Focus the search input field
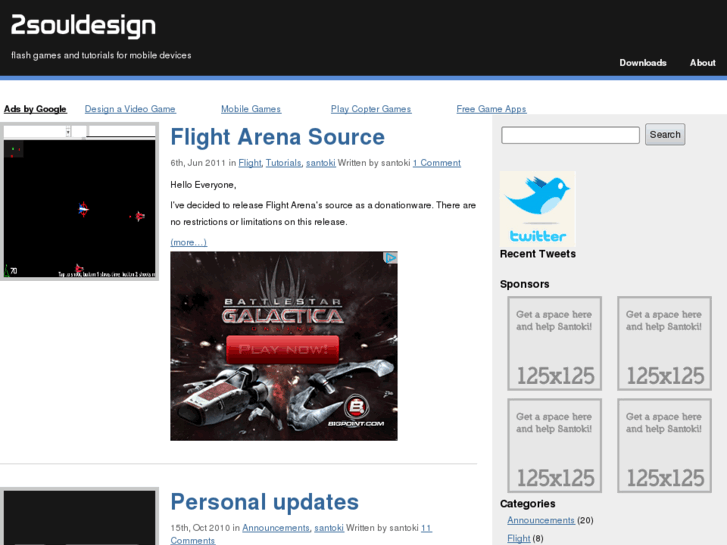 [570, 135]
